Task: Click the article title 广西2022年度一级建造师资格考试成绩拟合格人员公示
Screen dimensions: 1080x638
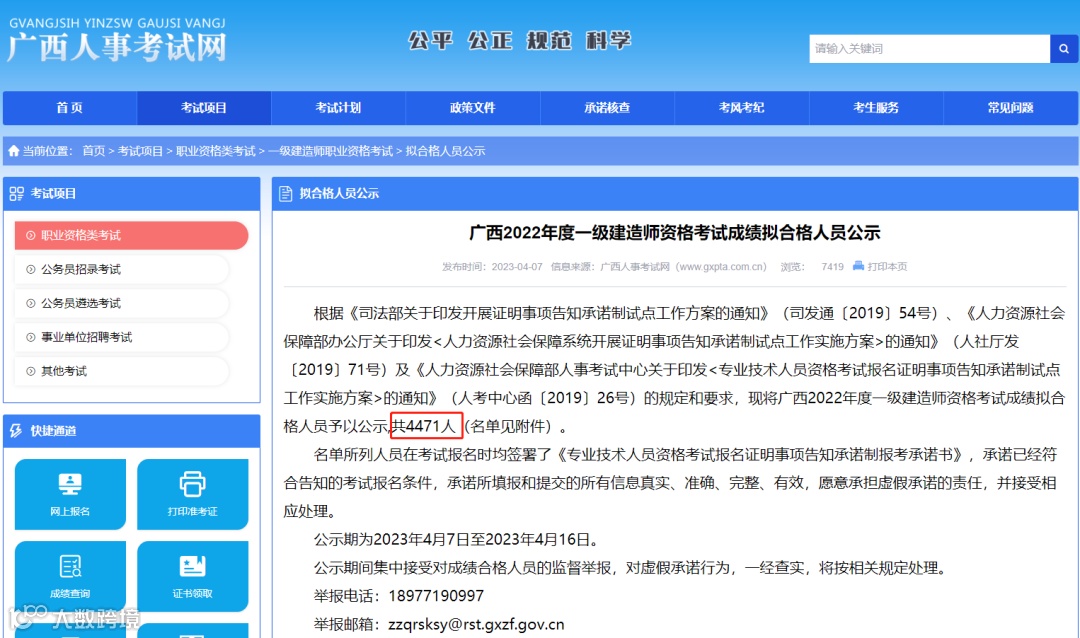Action: pyautogui.click(x=674, y=233)
